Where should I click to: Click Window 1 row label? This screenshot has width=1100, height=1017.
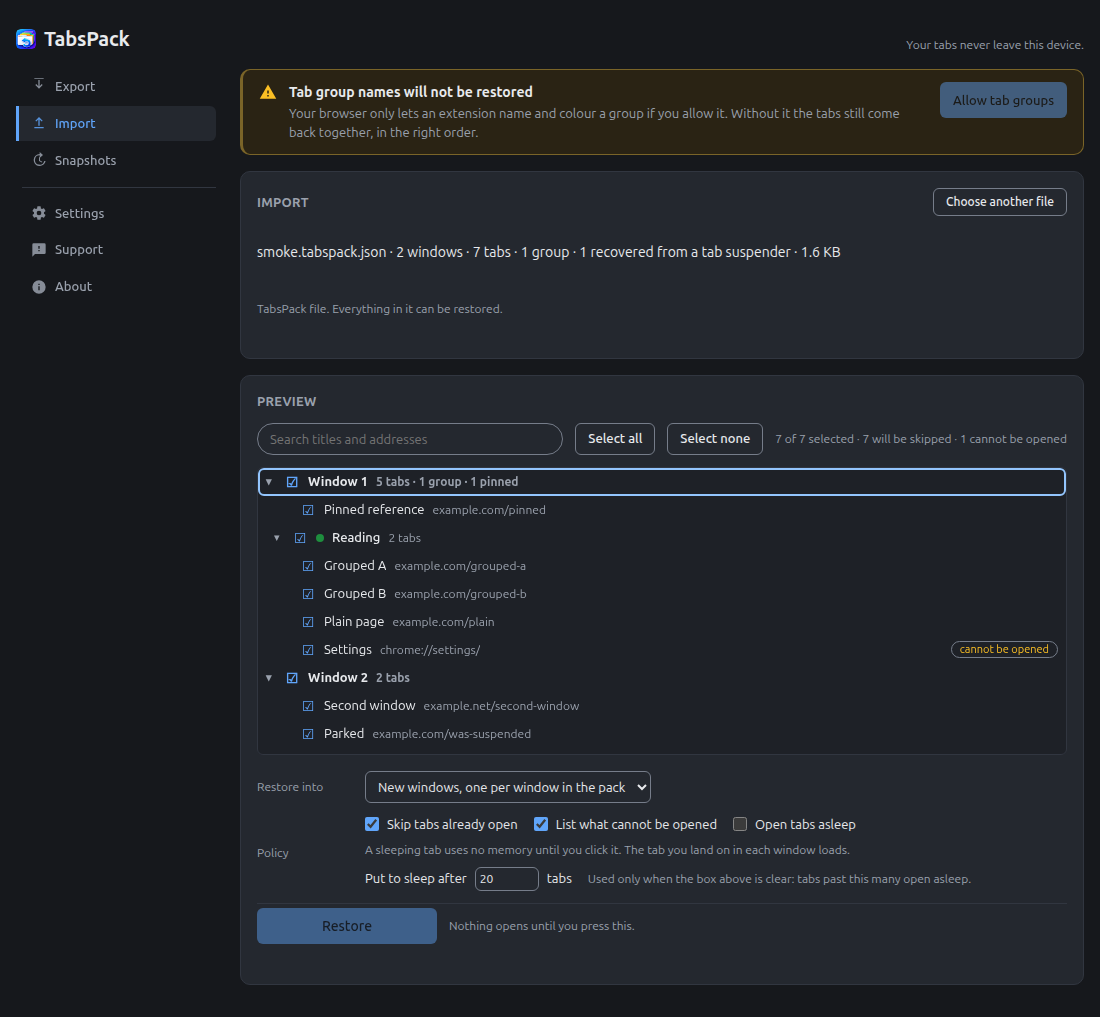click(x=337, y=482)
